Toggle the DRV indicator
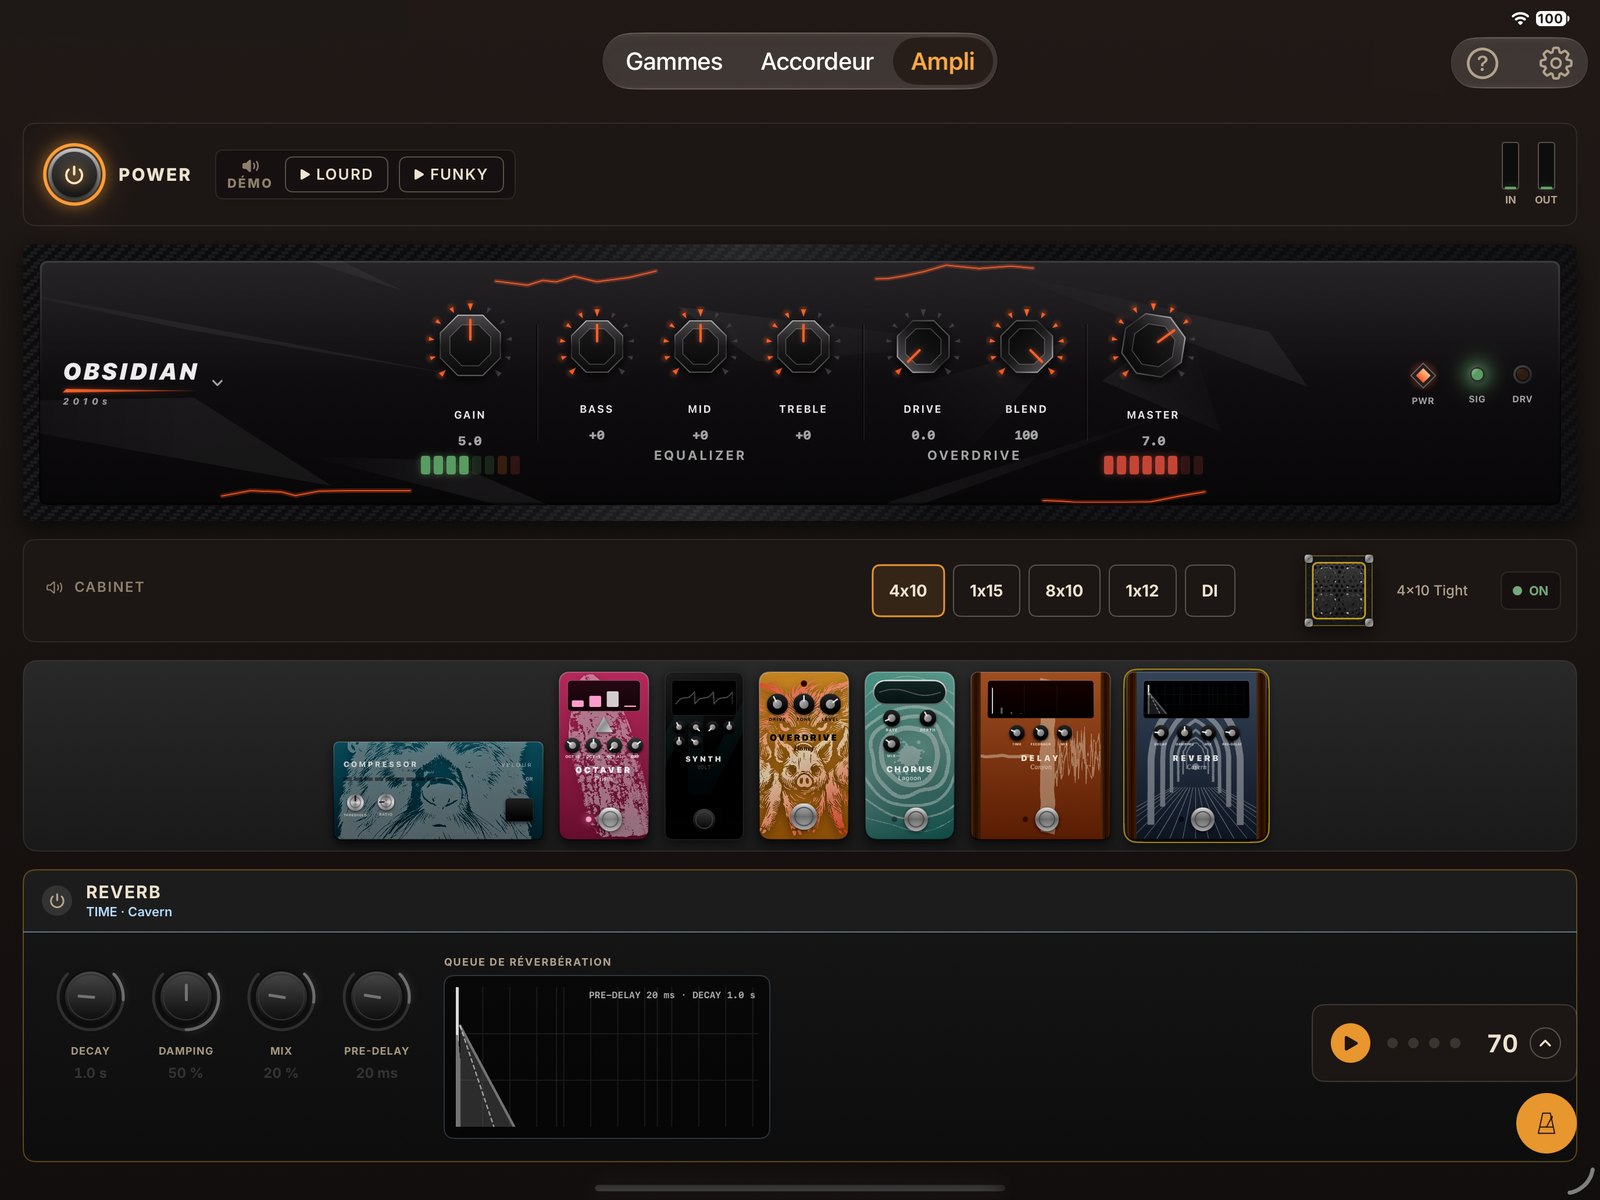The image size is (1600, 1200). (1522, 374)
